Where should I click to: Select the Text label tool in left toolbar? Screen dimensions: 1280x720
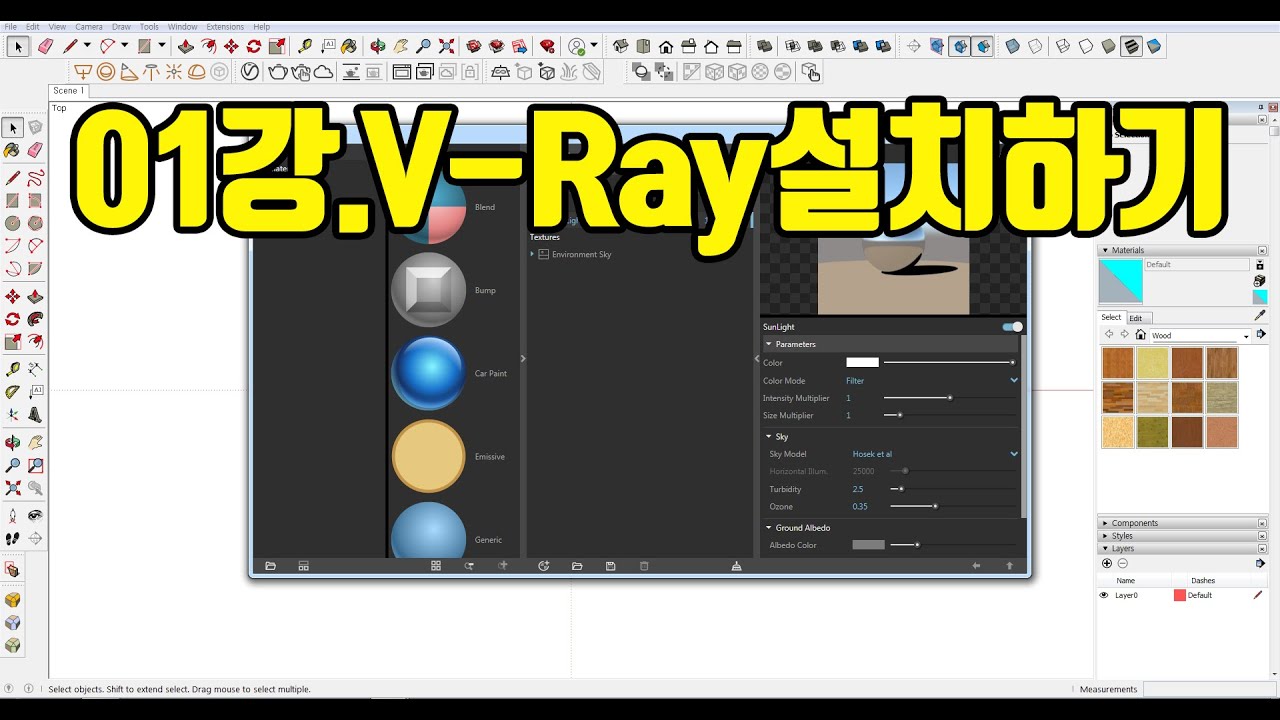36,391
